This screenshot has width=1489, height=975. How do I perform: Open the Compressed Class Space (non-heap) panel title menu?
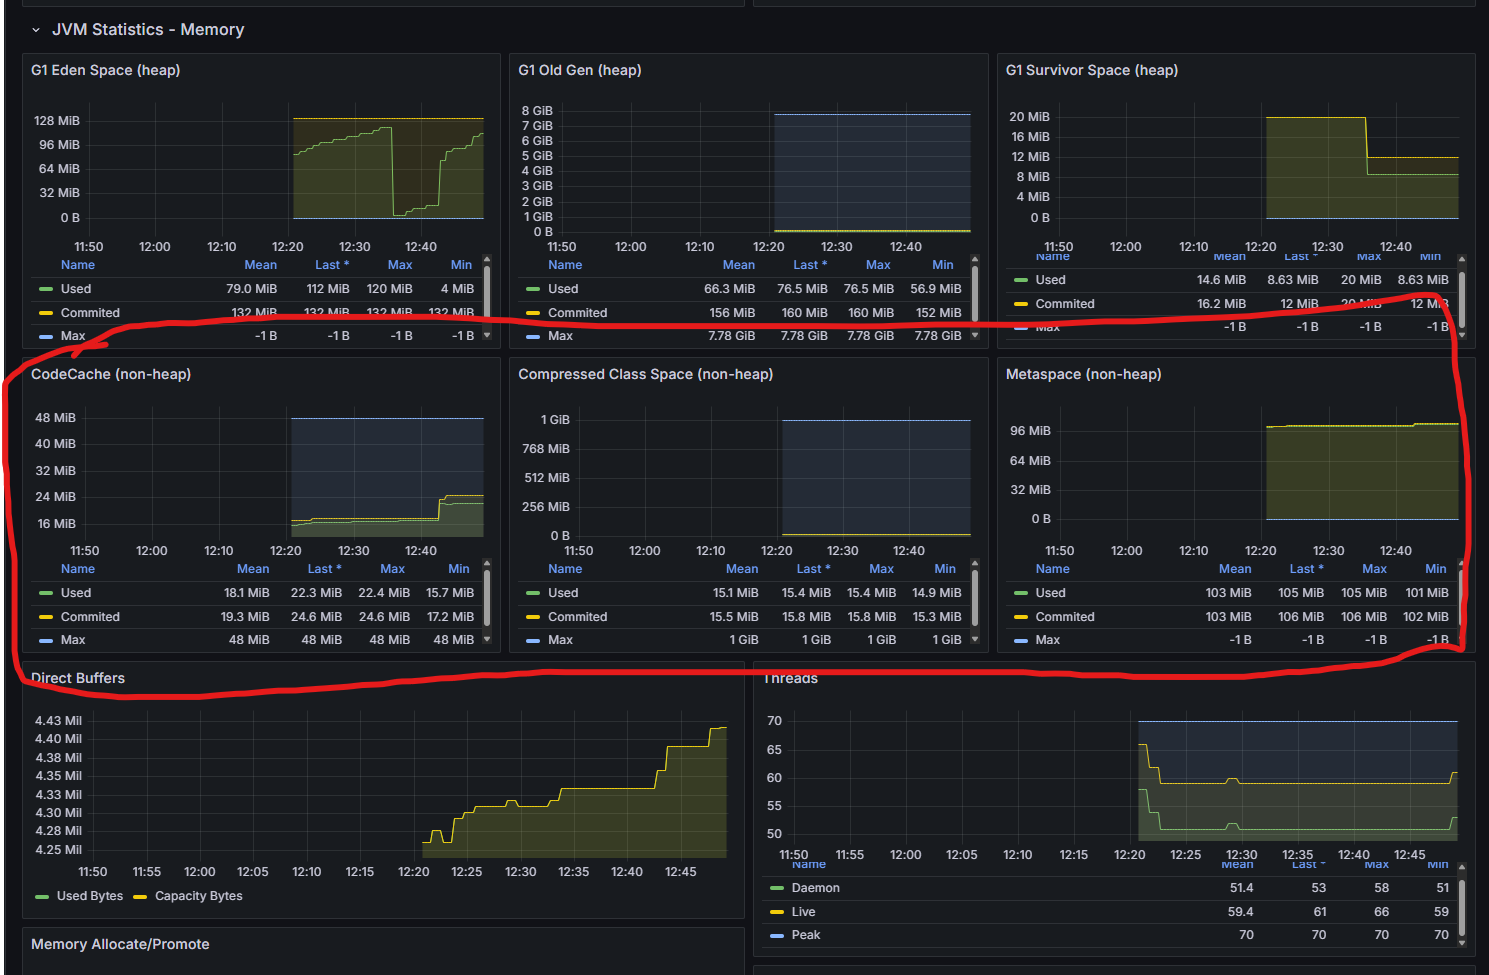[x=646, y=374]
